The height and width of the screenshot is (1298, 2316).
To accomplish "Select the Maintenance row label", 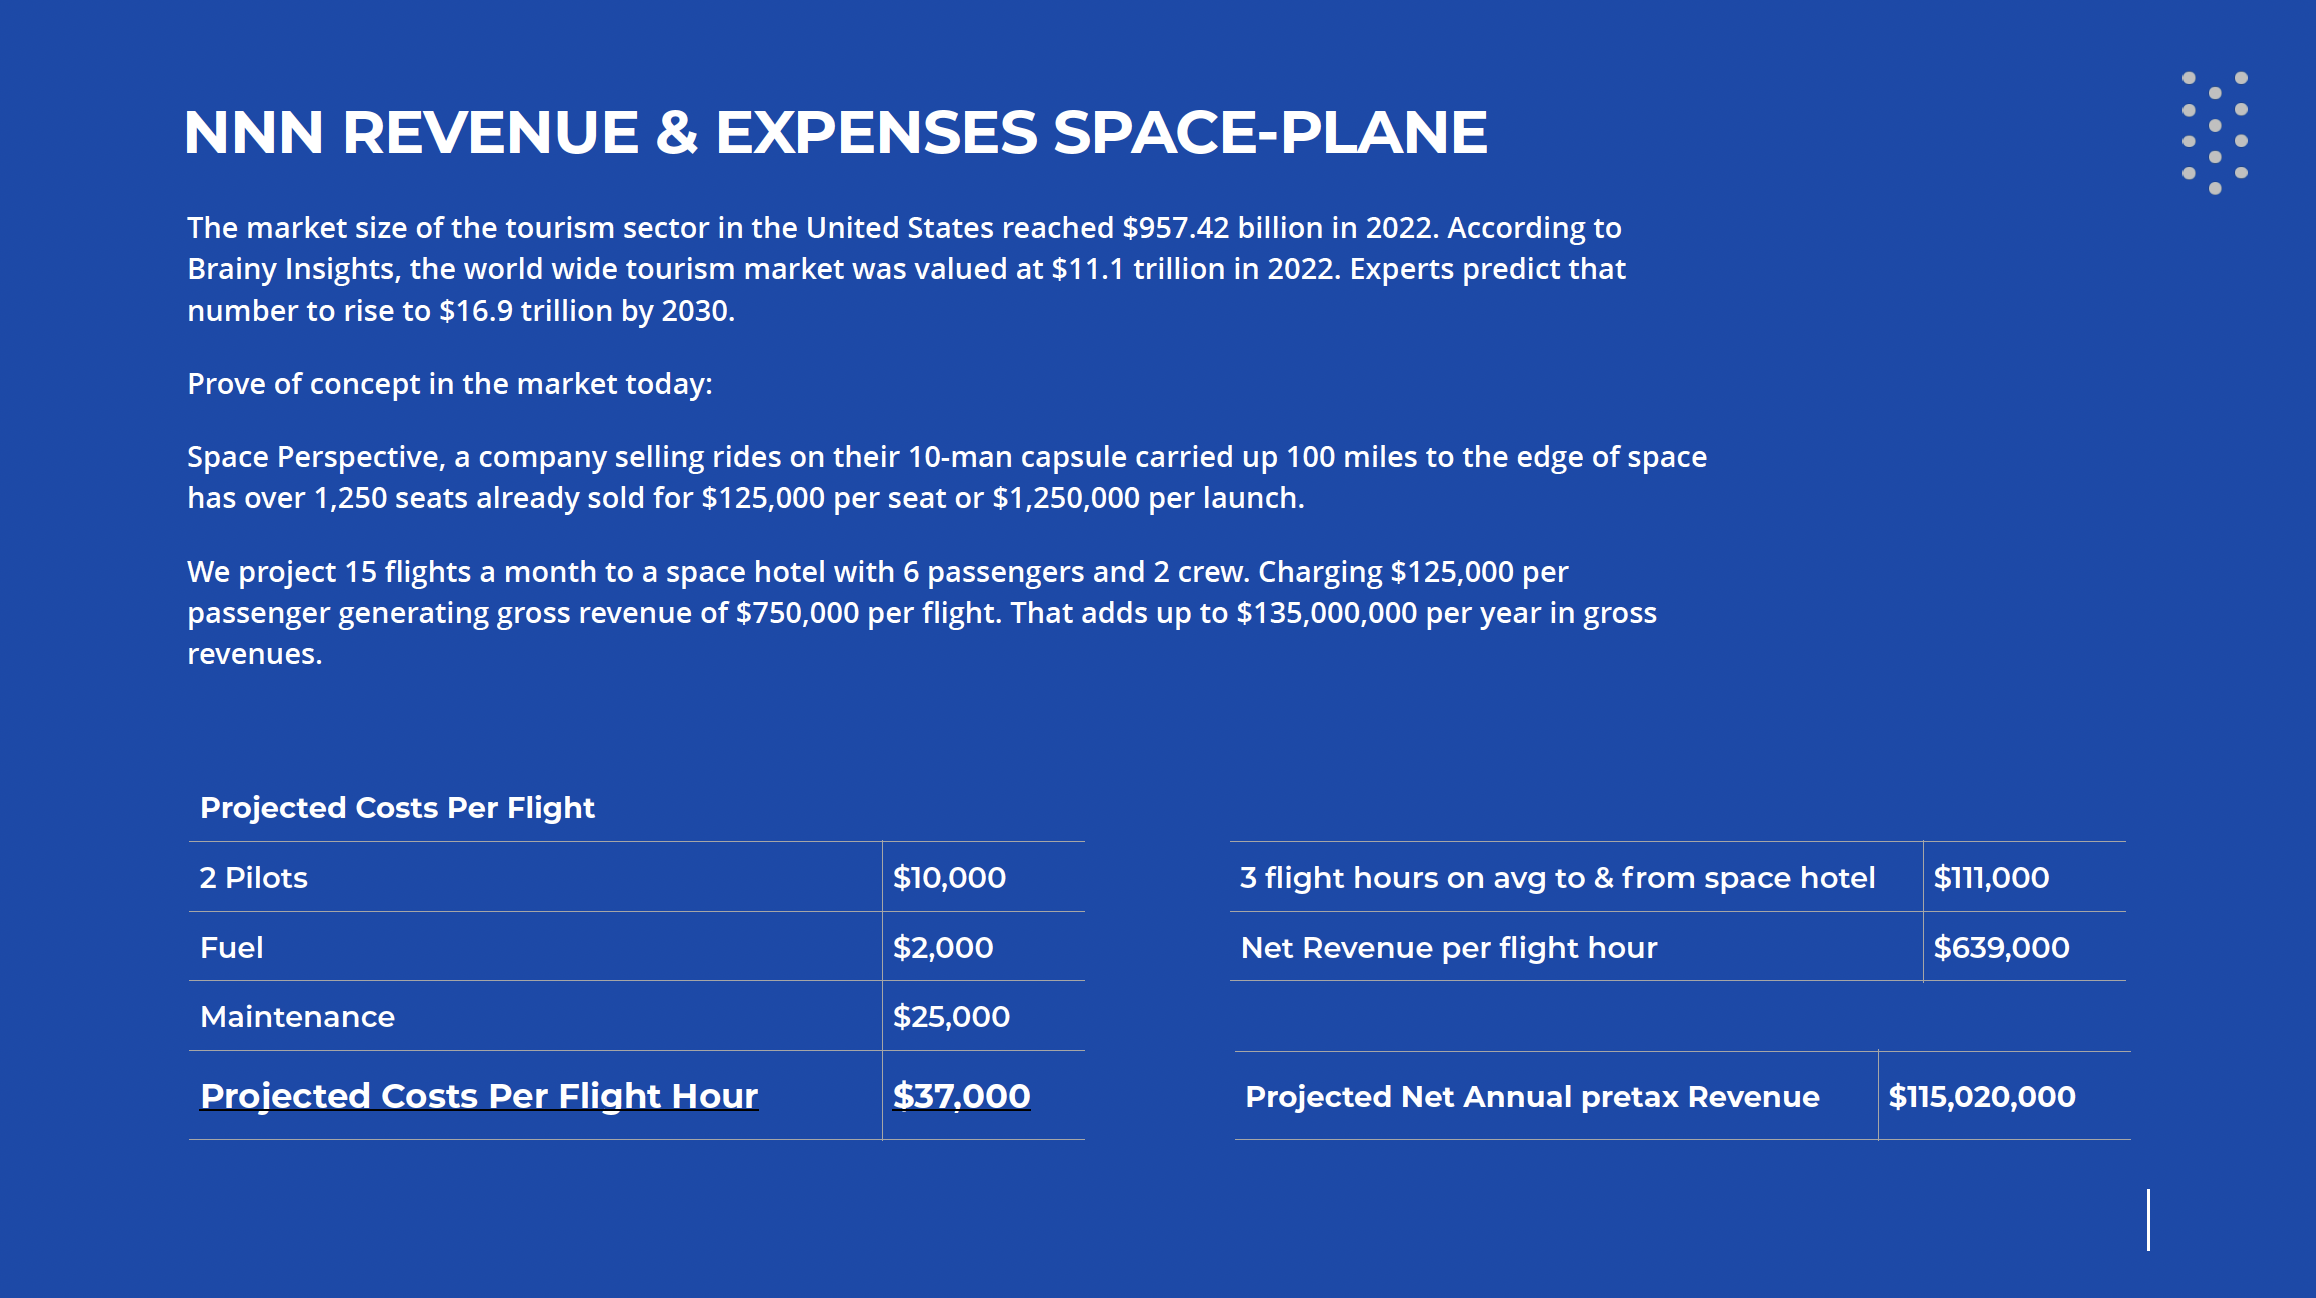I will point(535,1016).
